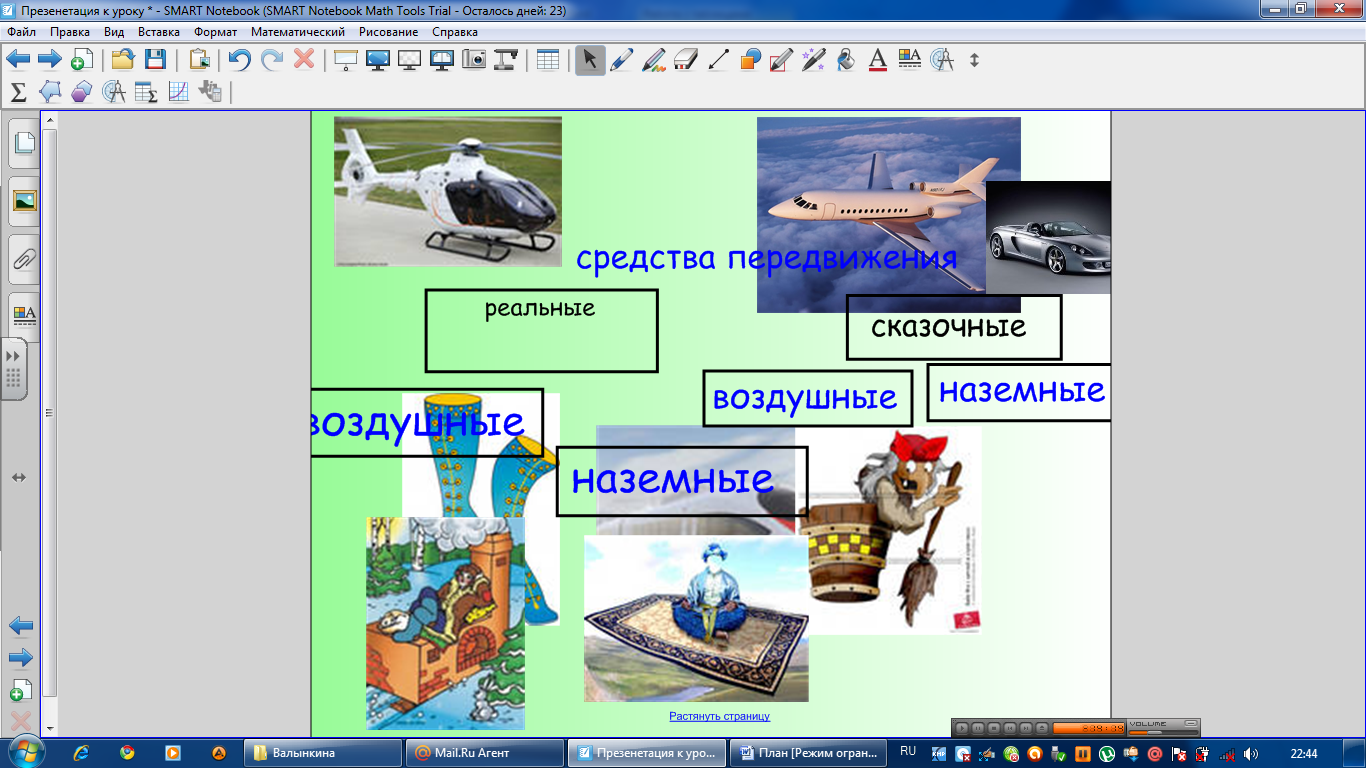The image size is (1366, 768).
Task: Expand the Add-ons side handle
Action: coord(13,369)
